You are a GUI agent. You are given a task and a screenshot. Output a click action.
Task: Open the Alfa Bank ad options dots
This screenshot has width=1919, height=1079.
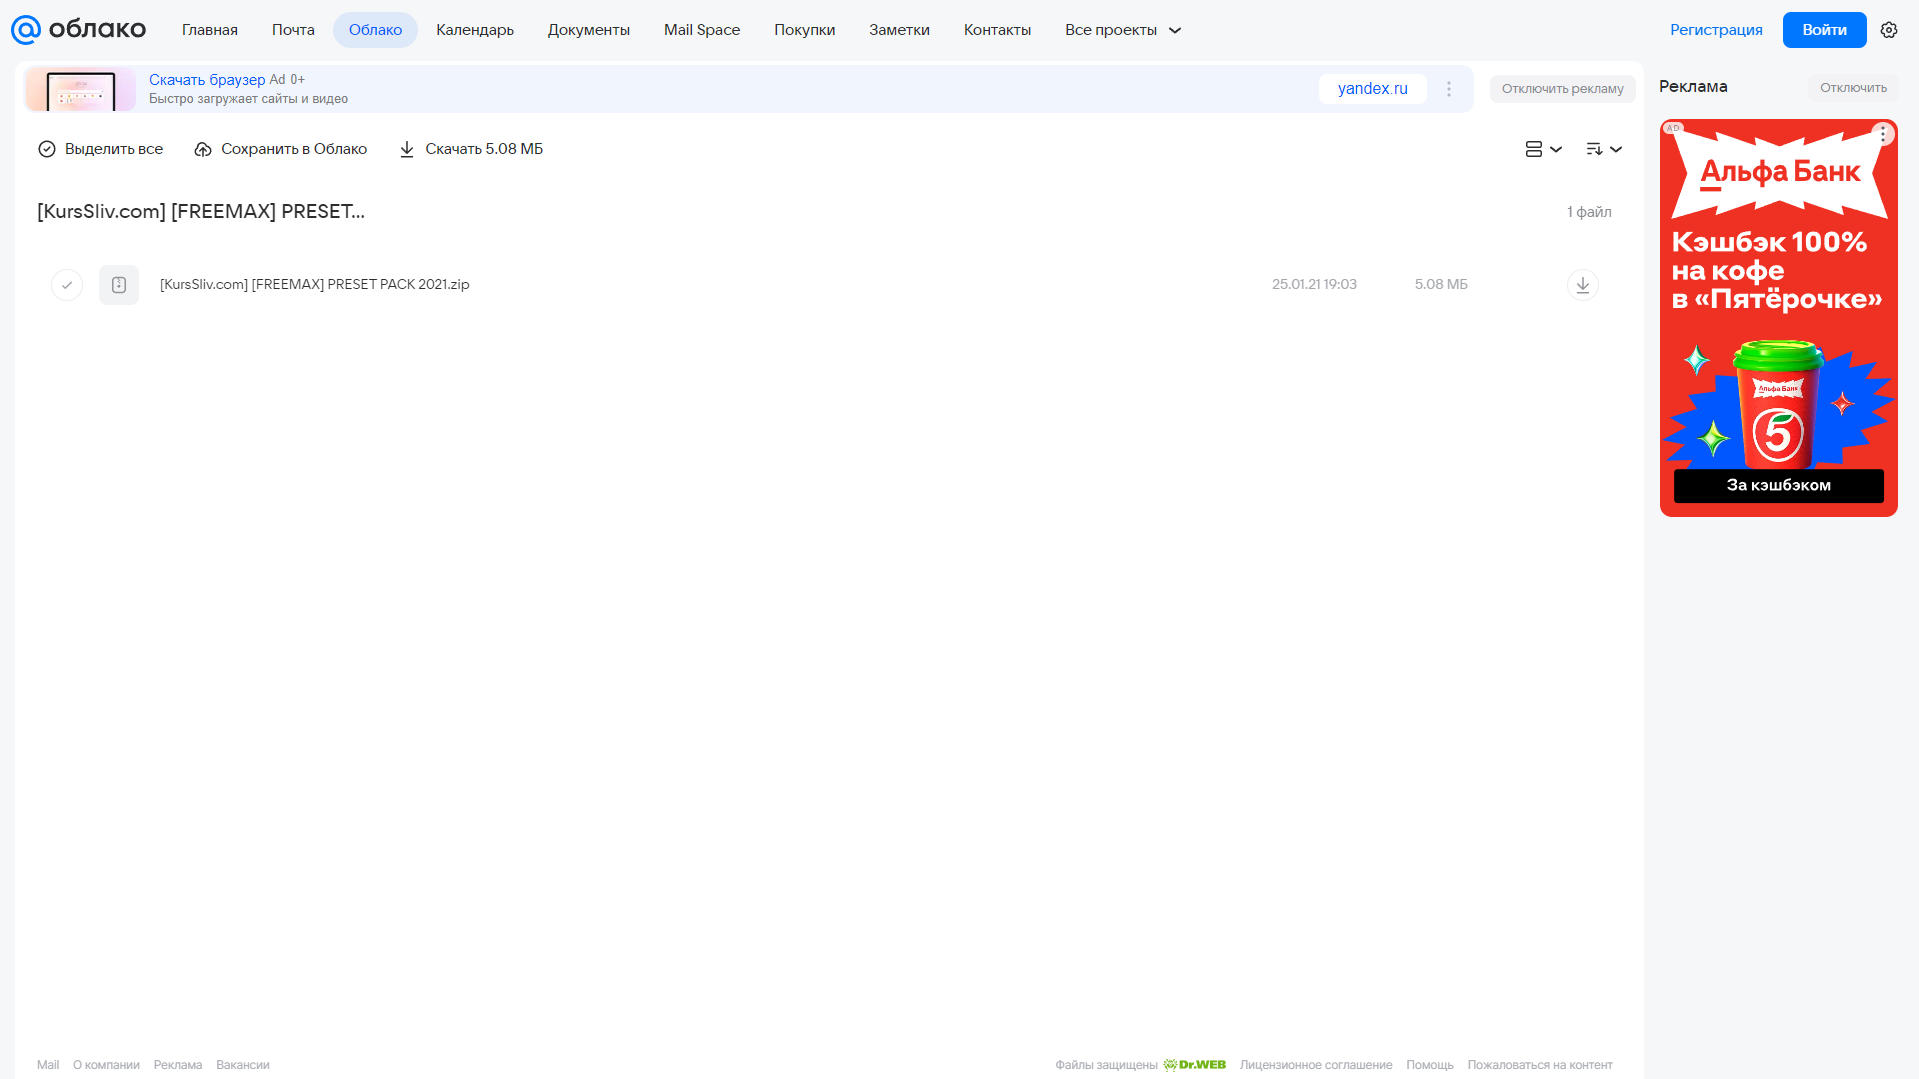pyautogui.click(x=1883, y=133)
